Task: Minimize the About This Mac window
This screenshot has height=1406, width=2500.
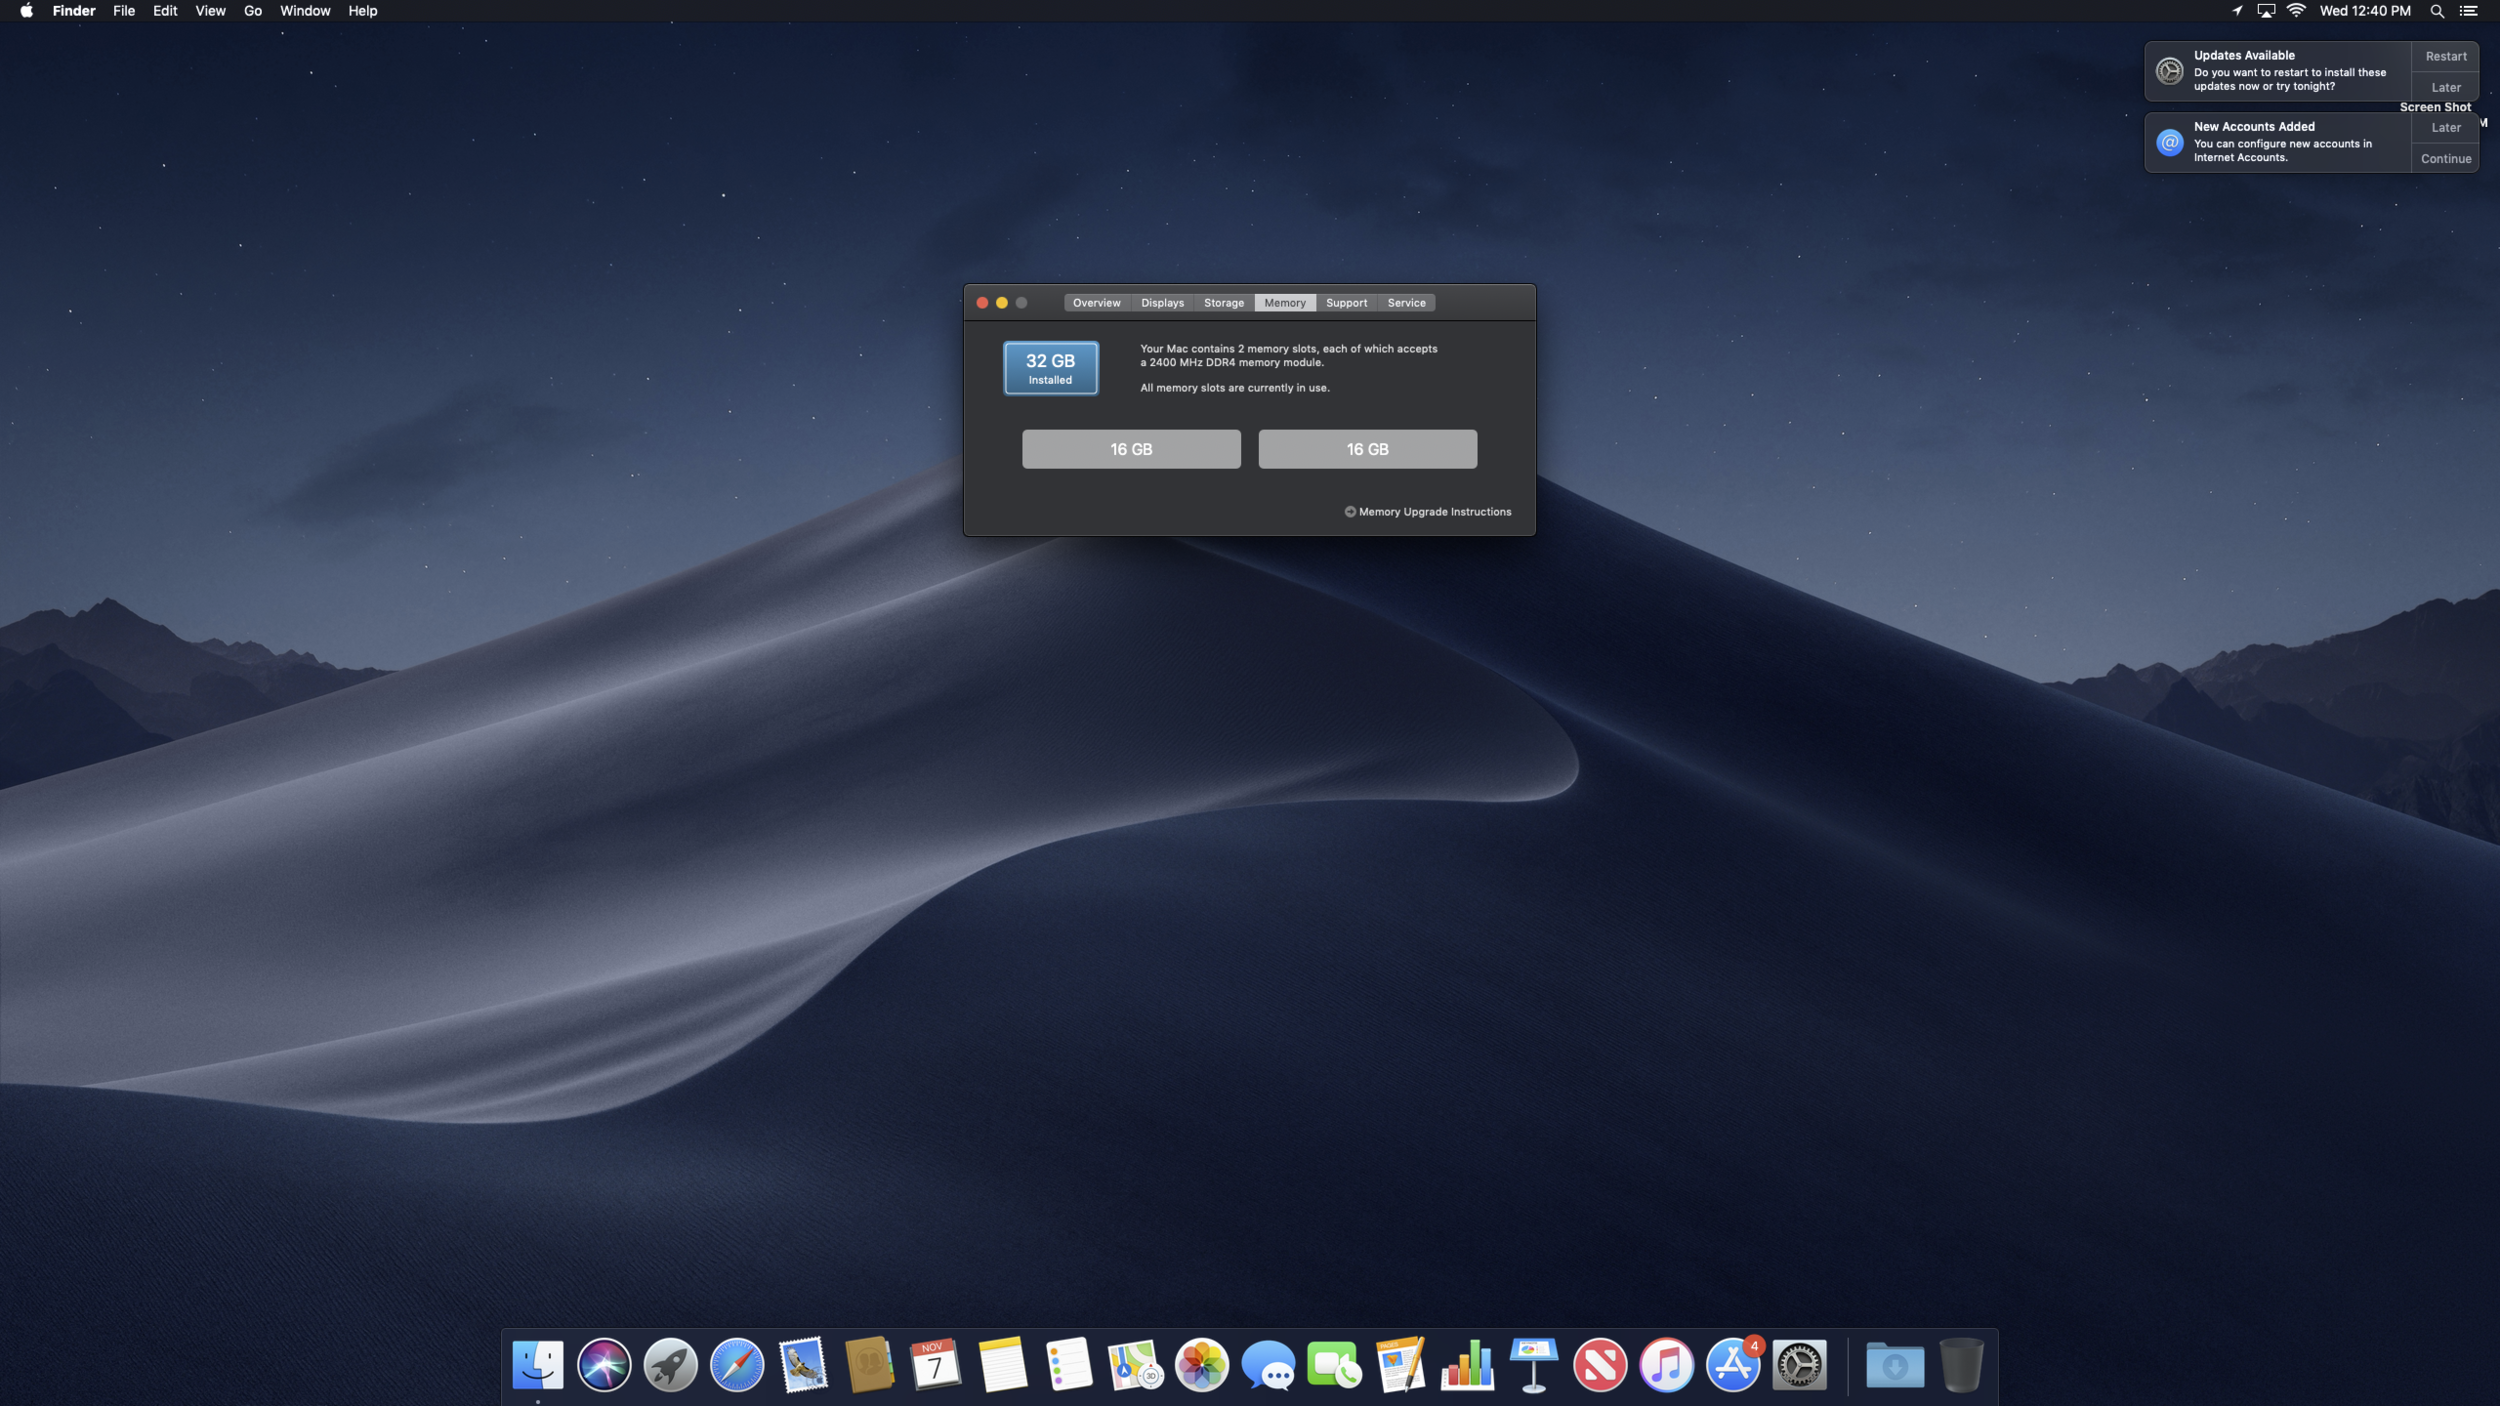Action: coord(1002,303)
